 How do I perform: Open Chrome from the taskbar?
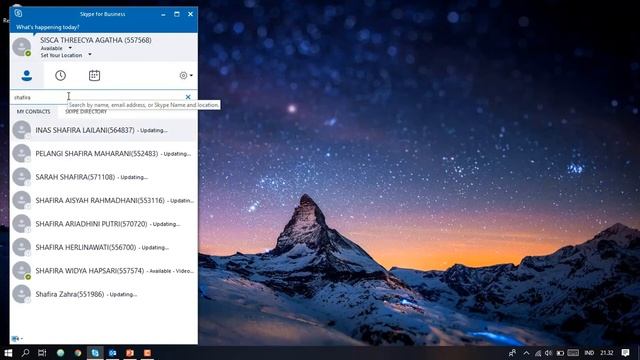coord(78,353)
